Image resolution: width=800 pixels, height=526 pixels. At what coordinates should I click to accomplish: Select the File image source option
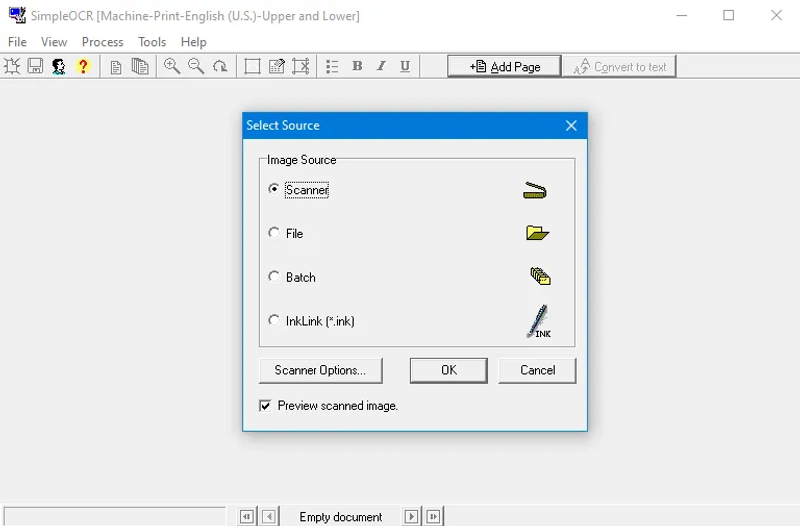point(274,233)
